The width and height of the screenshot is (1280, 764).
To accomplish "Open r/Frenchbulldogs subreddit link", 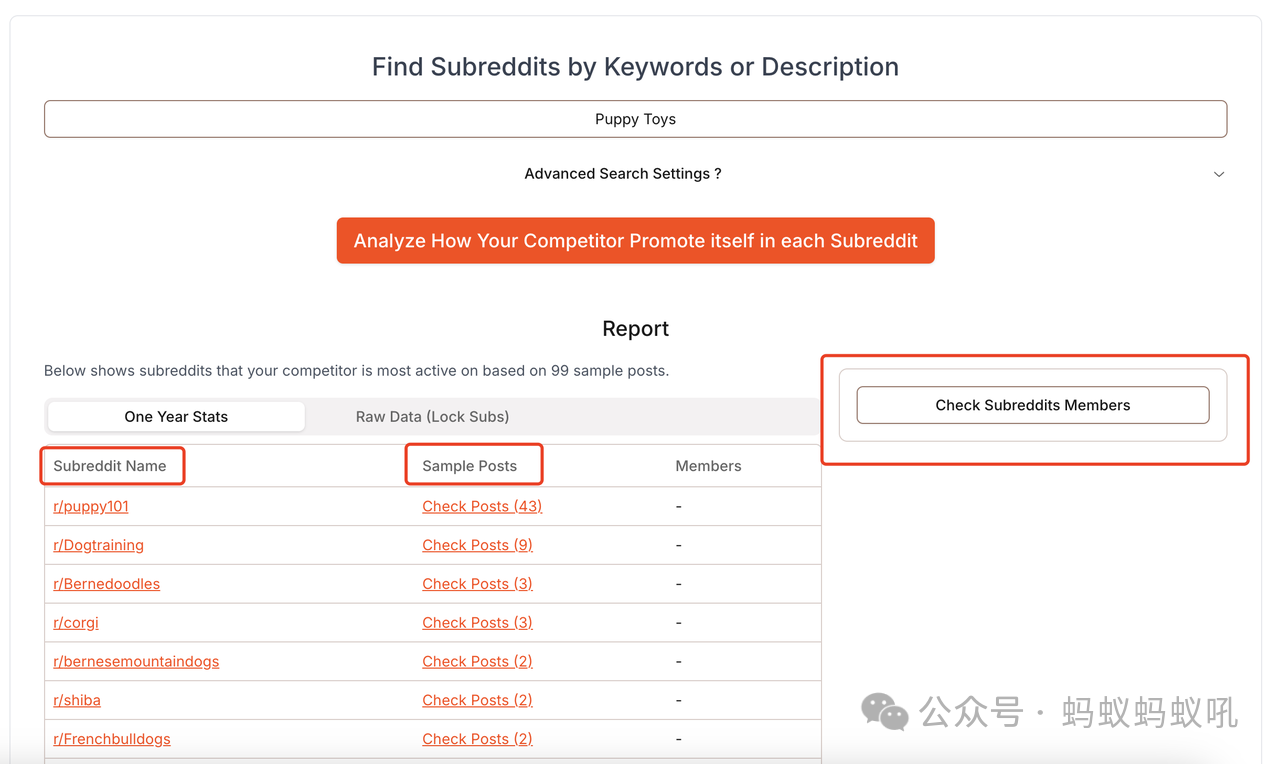I will click(112, 739).
